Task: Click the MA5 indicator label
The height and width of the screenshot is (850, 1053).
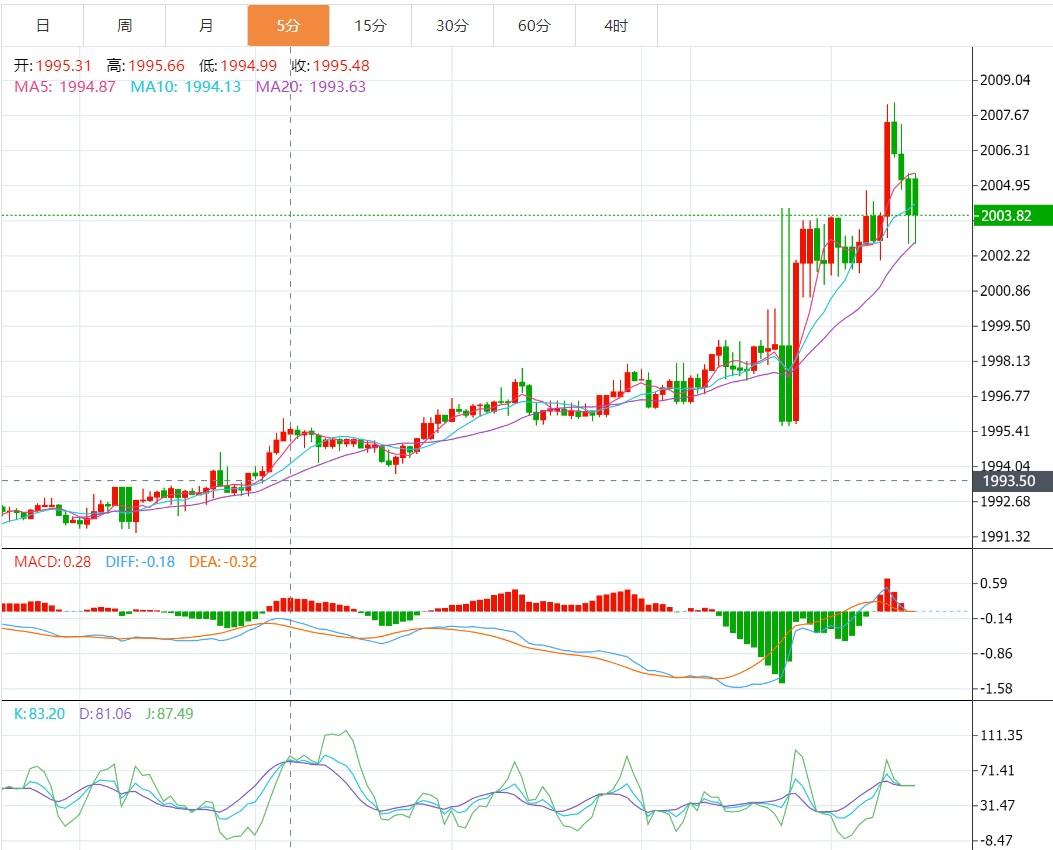Action: tap(65, 86)
